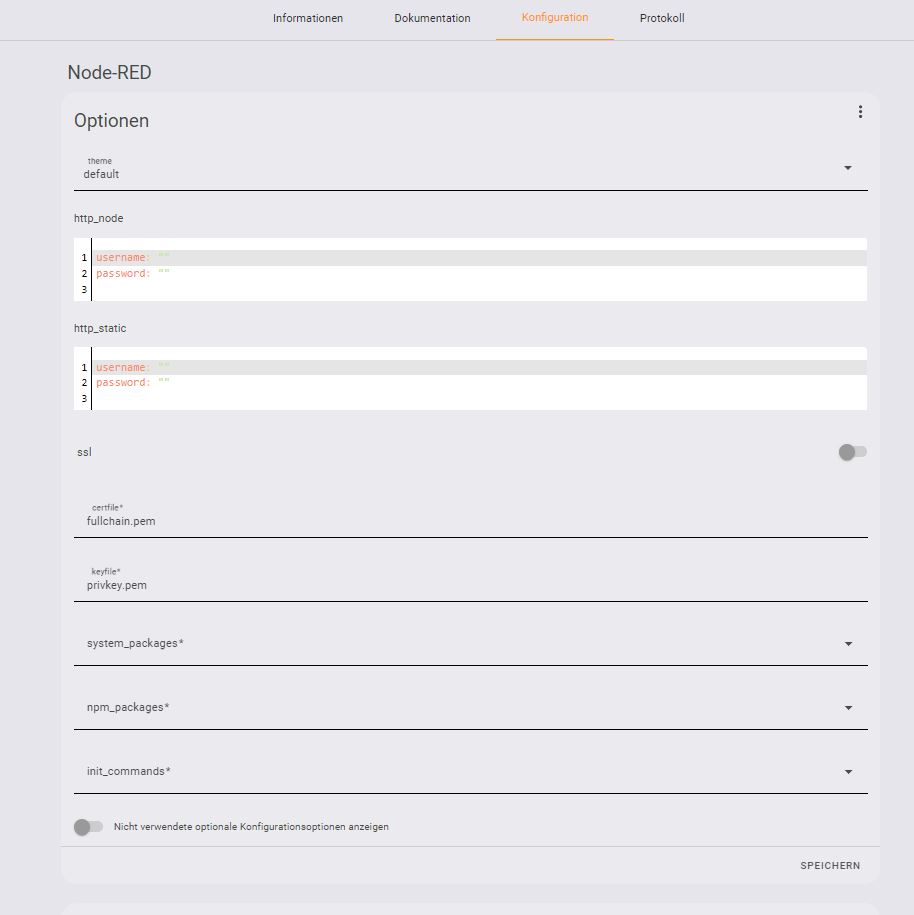Image resolution: width=914 pixels, height=915 pixels.
Task: Place cursor on http_static username line
Action: pyautogui.click(x=479, y=367)
